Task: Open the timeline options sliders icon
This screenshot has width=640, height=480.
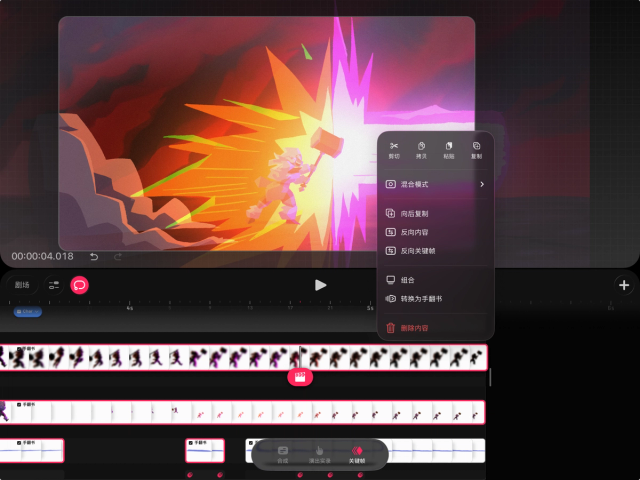Action: click(x=54, y=285)
